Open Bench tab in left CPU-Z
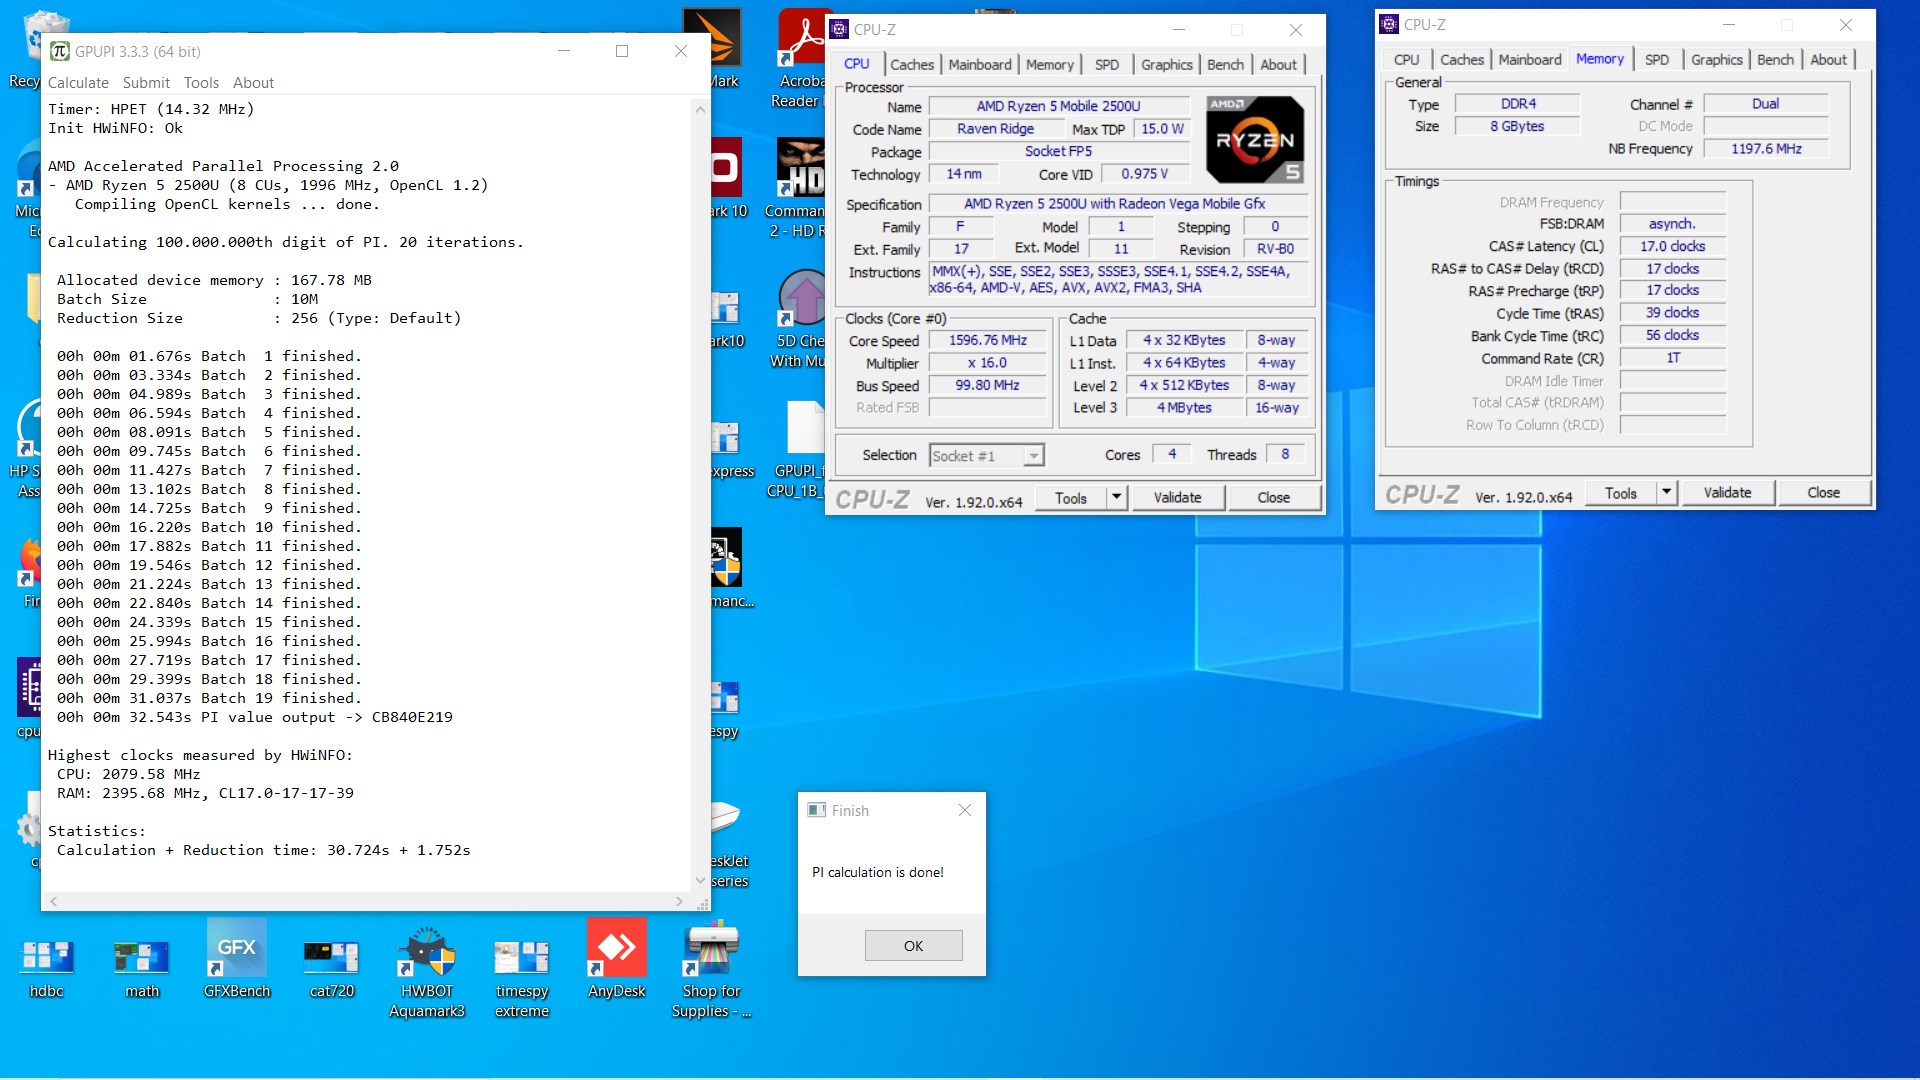The width and height of the screenshot is (1920, 1080). 1225,64
